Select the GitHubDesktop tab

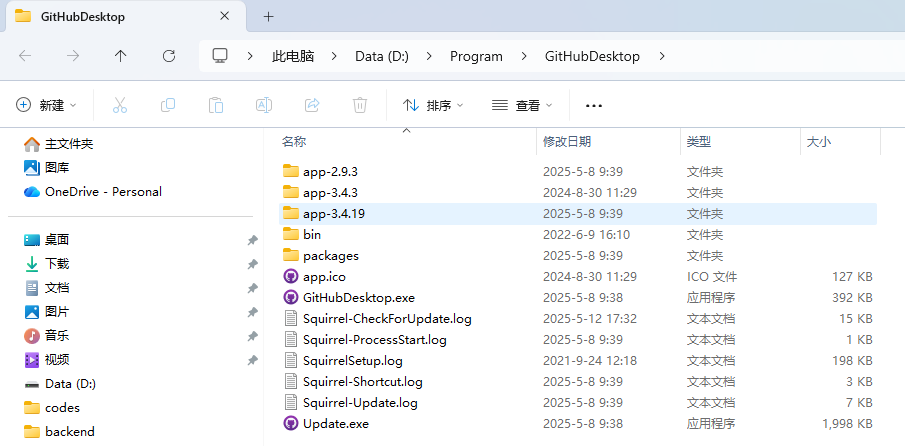(x=110, y=16)
